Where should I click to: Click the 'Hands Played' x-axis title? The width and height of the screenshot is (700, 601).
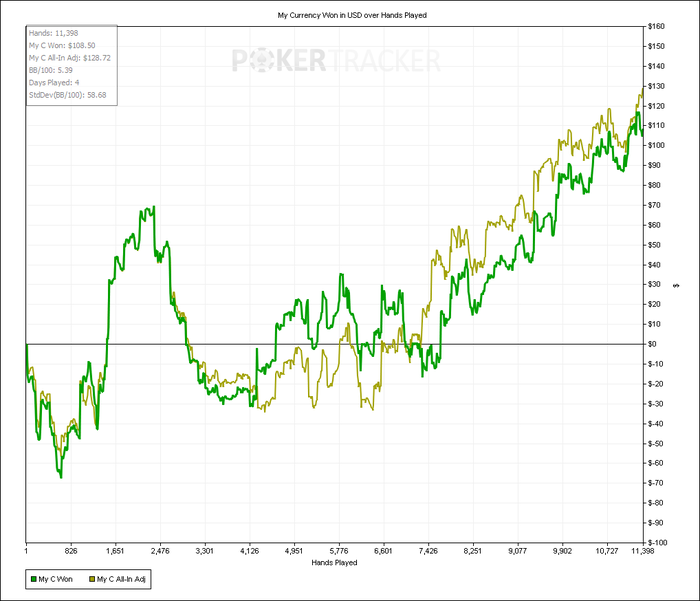(334, 563)
